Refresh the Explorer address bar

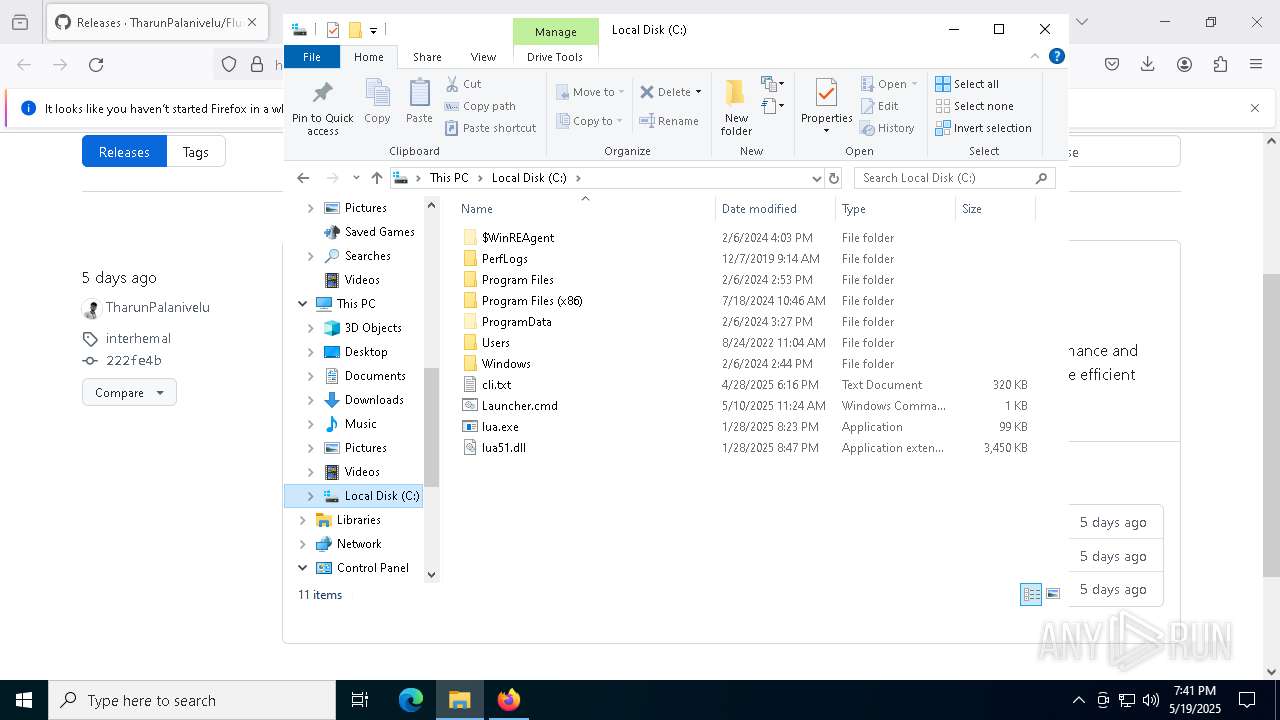834,178
